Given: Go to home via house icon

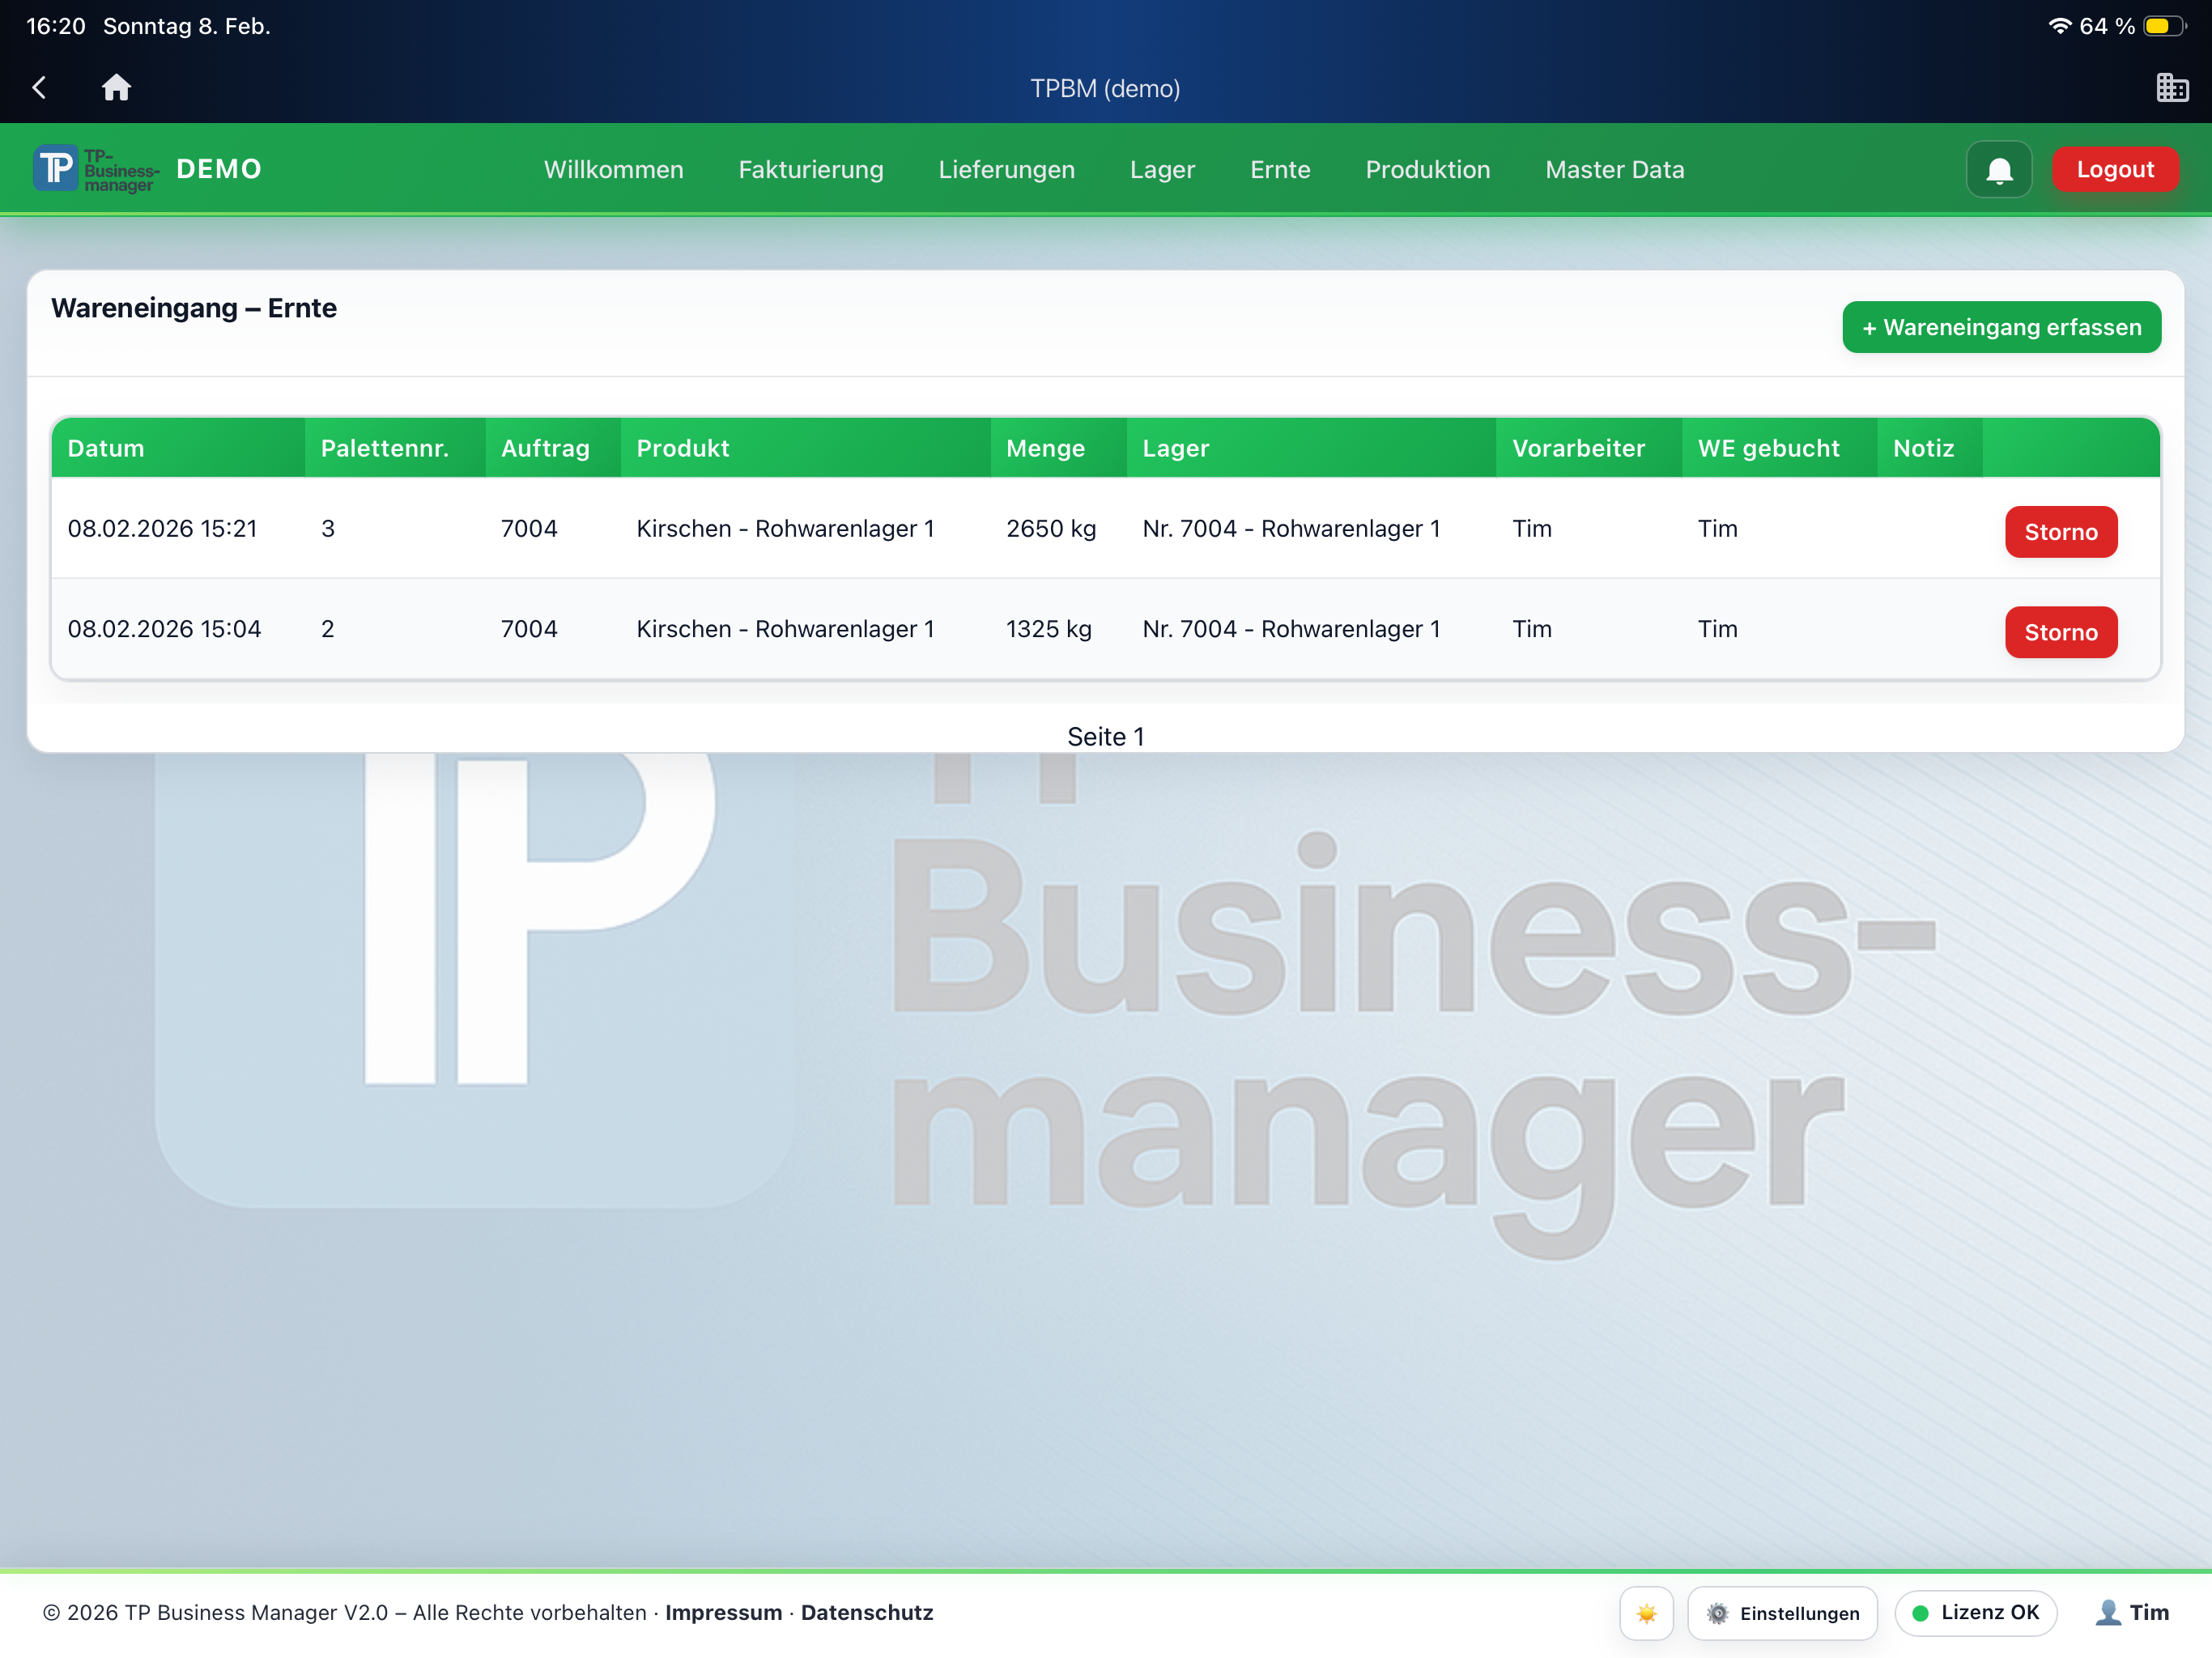Looking at the screenshot, I should coord(116,88).
